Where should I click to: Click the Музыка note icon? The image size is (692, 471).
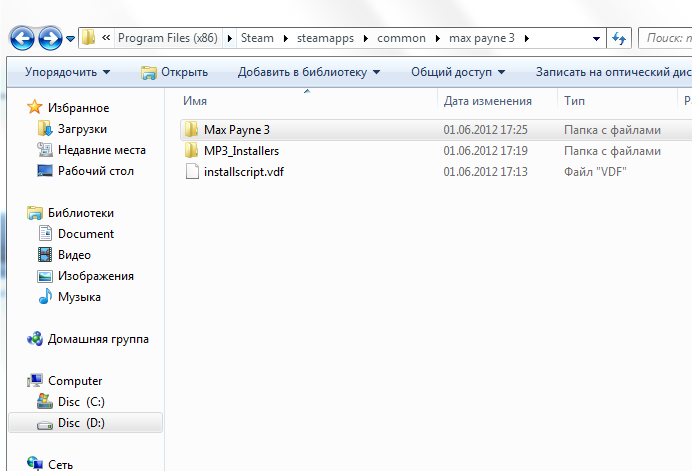pyautogui.click(x=45, y=296)
